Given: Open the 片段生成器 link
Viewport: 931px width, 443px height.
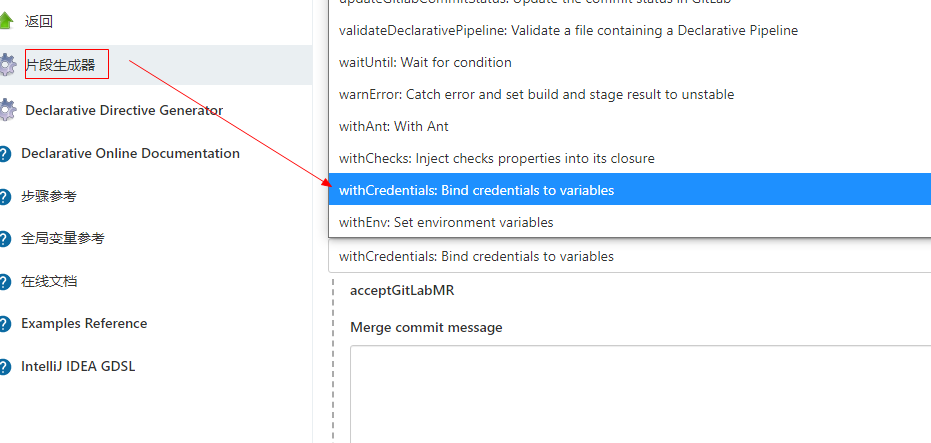Looking at the screenshot, I should [61, 65].
